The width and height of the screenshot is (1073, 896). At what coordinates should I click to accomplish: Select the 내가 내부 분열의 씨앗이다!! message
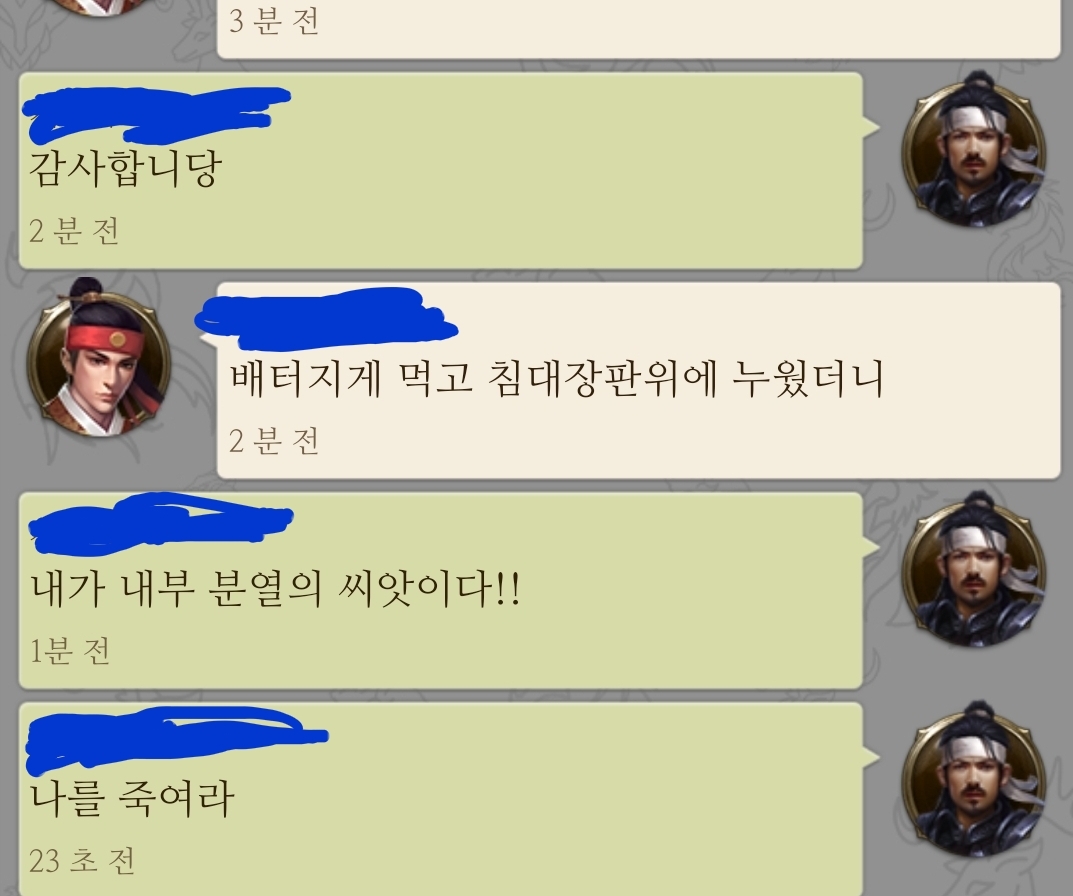coord(275,588)
